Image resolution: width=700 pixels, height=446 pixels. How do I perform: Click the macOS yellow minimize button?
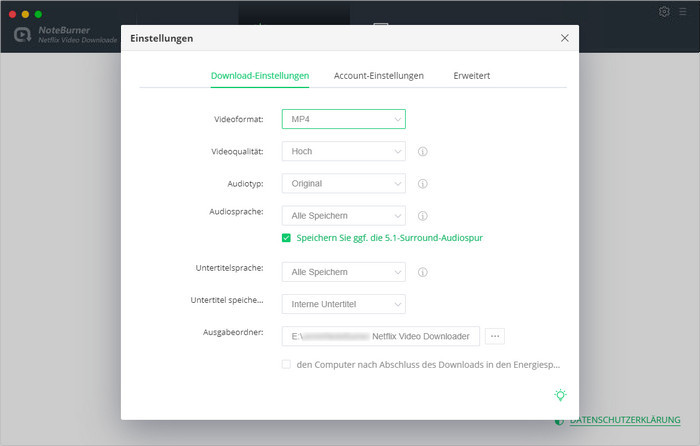coord(25,14)
